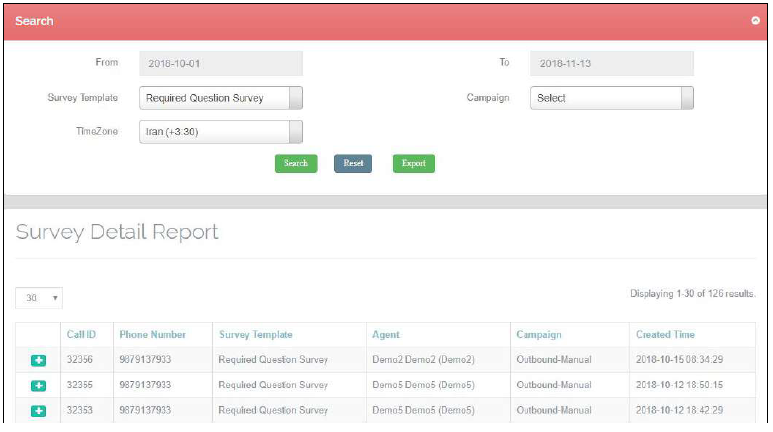Image resolution: width=773 pixels, height=432 pixels.
Task: Expand row details for Call ID 32356
Action: coord(38,360)
